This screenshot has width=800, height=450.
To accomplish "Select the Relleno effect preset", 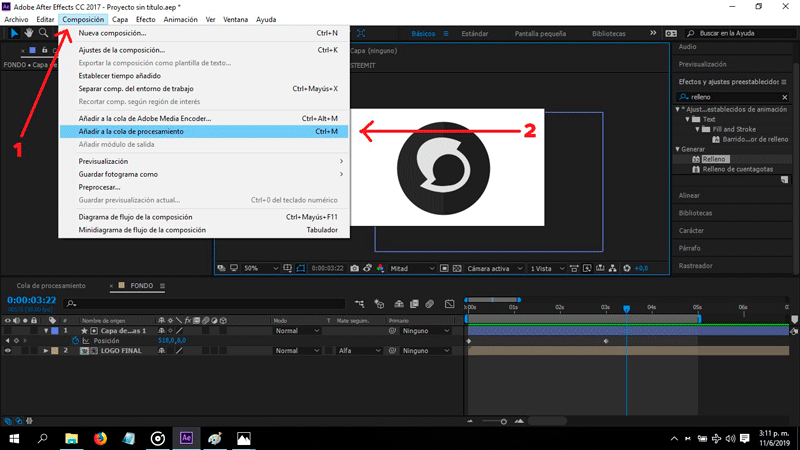I will coord(714,159).
